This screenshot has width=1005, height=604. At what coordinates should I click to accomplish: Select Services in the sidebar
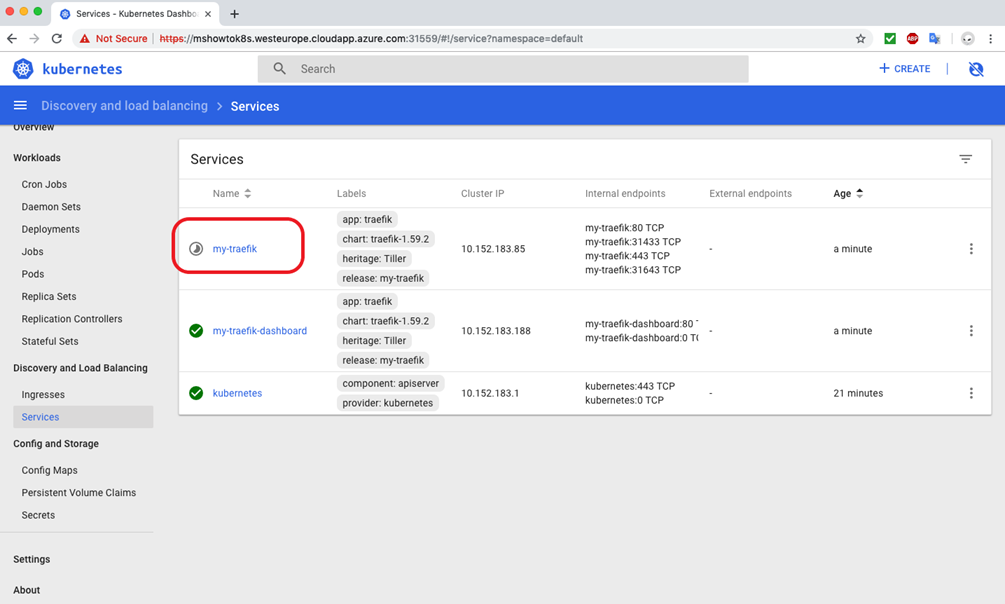click(x=83, y=417)
